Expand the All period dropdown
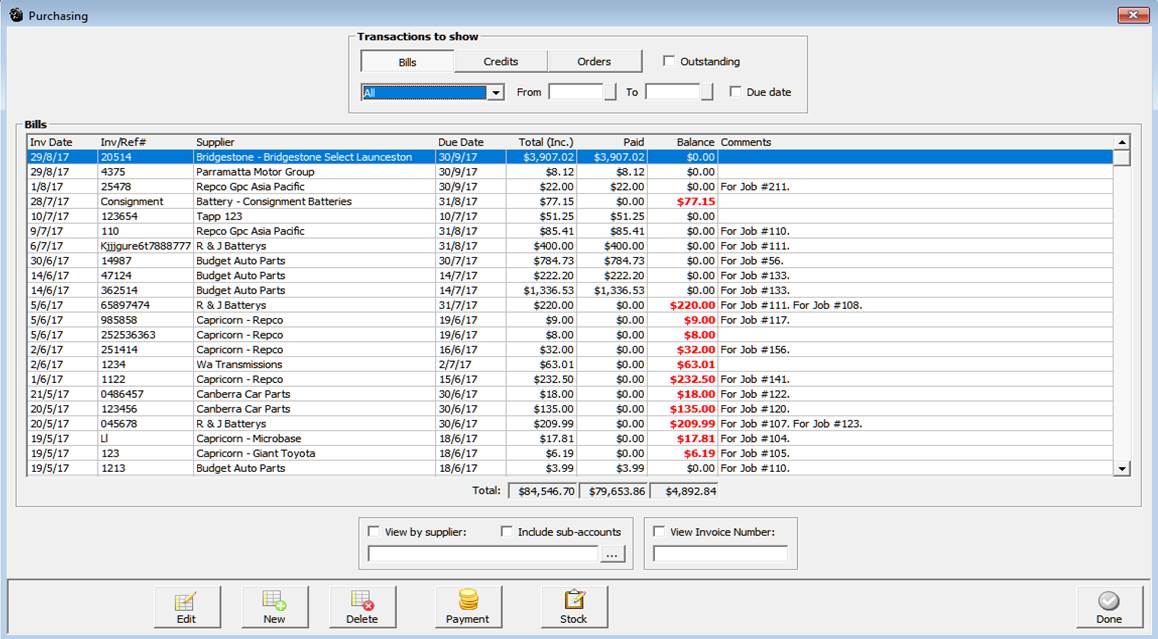This screenshot has height=639, width=1158. coord(495,93)
